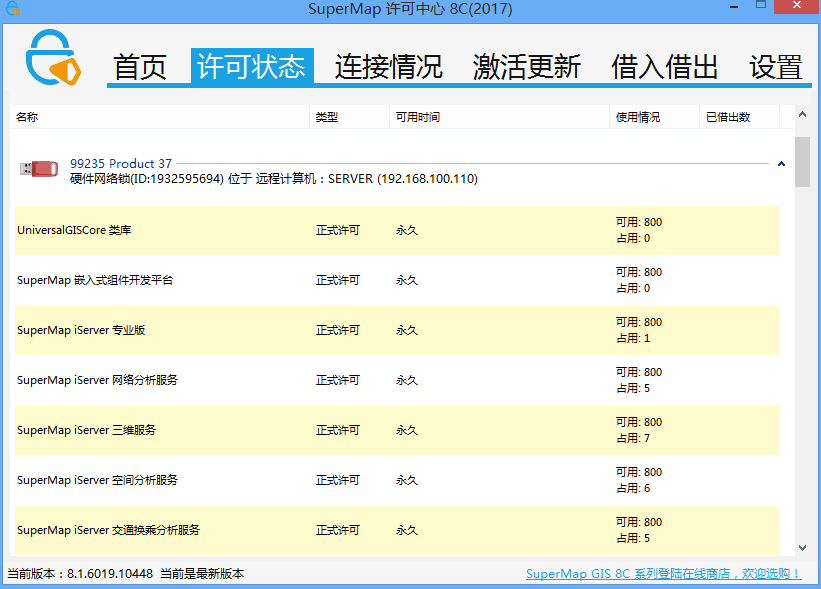
Task: Click the 可用时间 column header
Action: tap(499, 117)
